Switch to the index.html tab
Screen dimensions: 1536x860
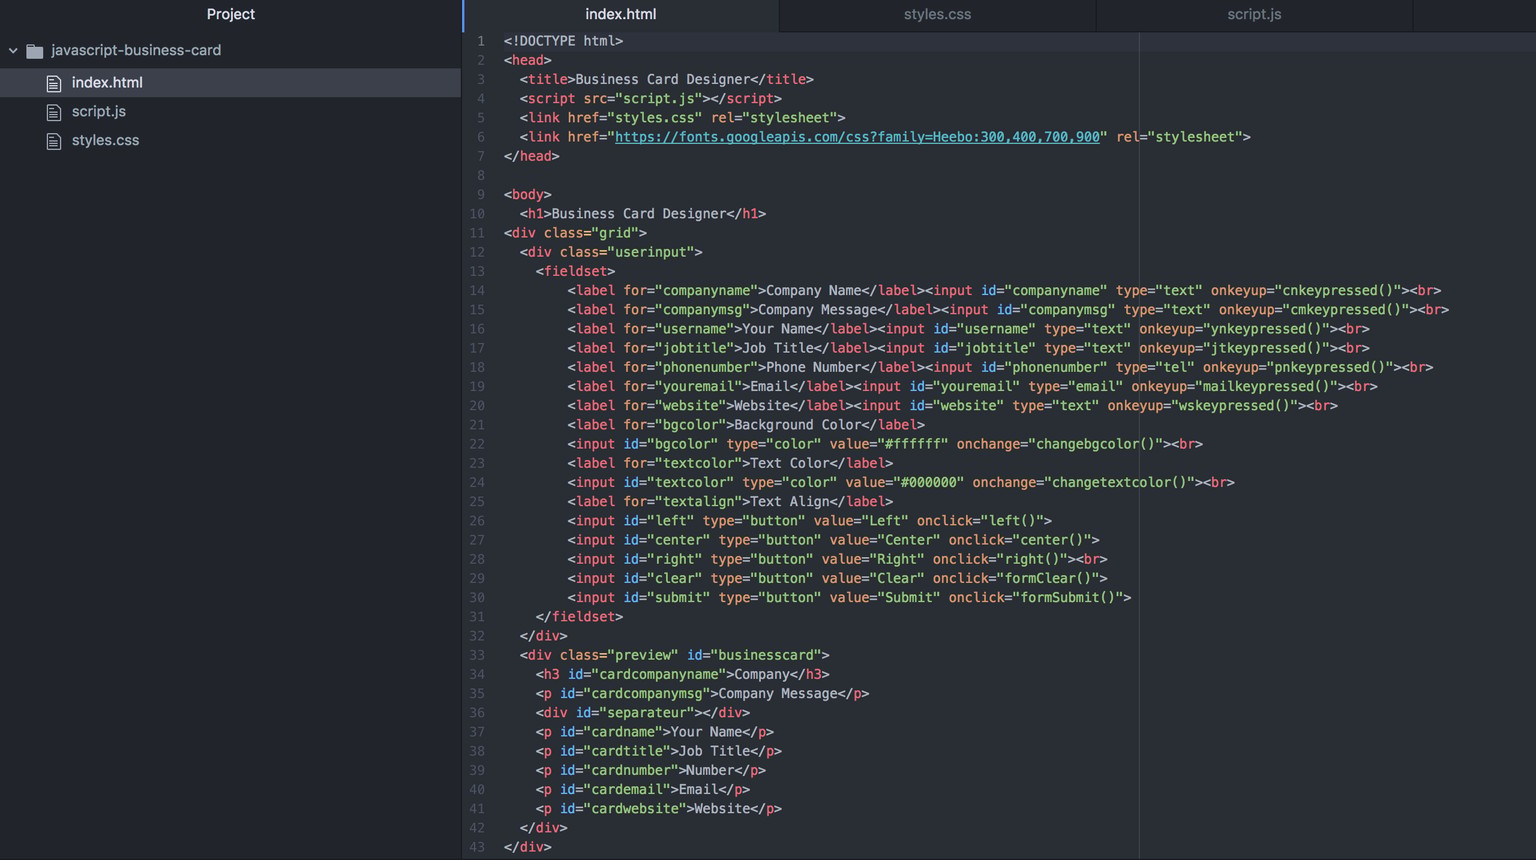(x=621, y=15)
